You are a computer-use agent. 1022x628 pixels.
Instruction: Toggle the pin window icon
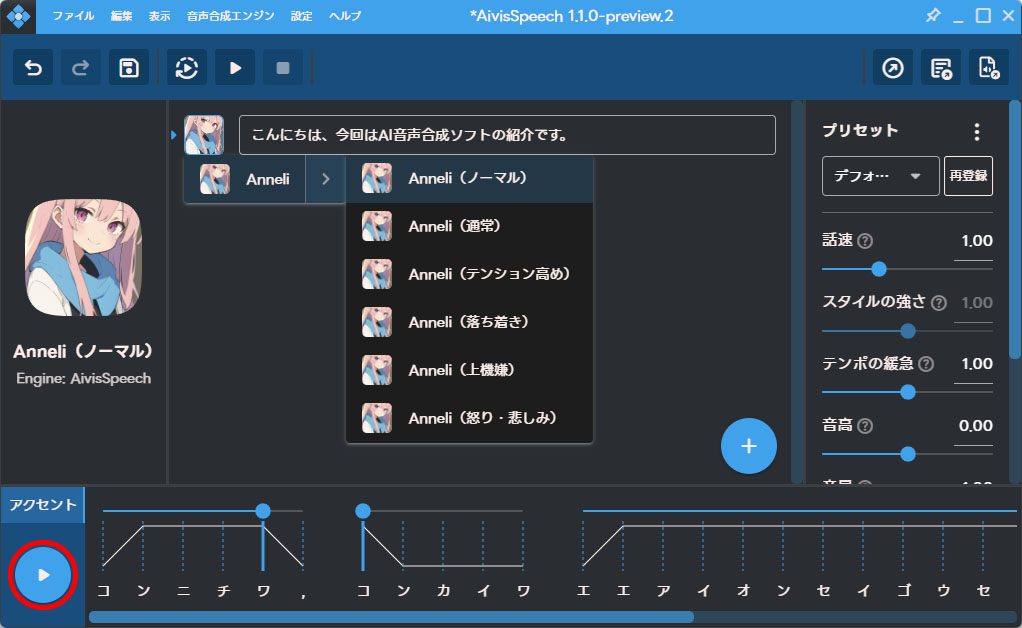(933, 15)
